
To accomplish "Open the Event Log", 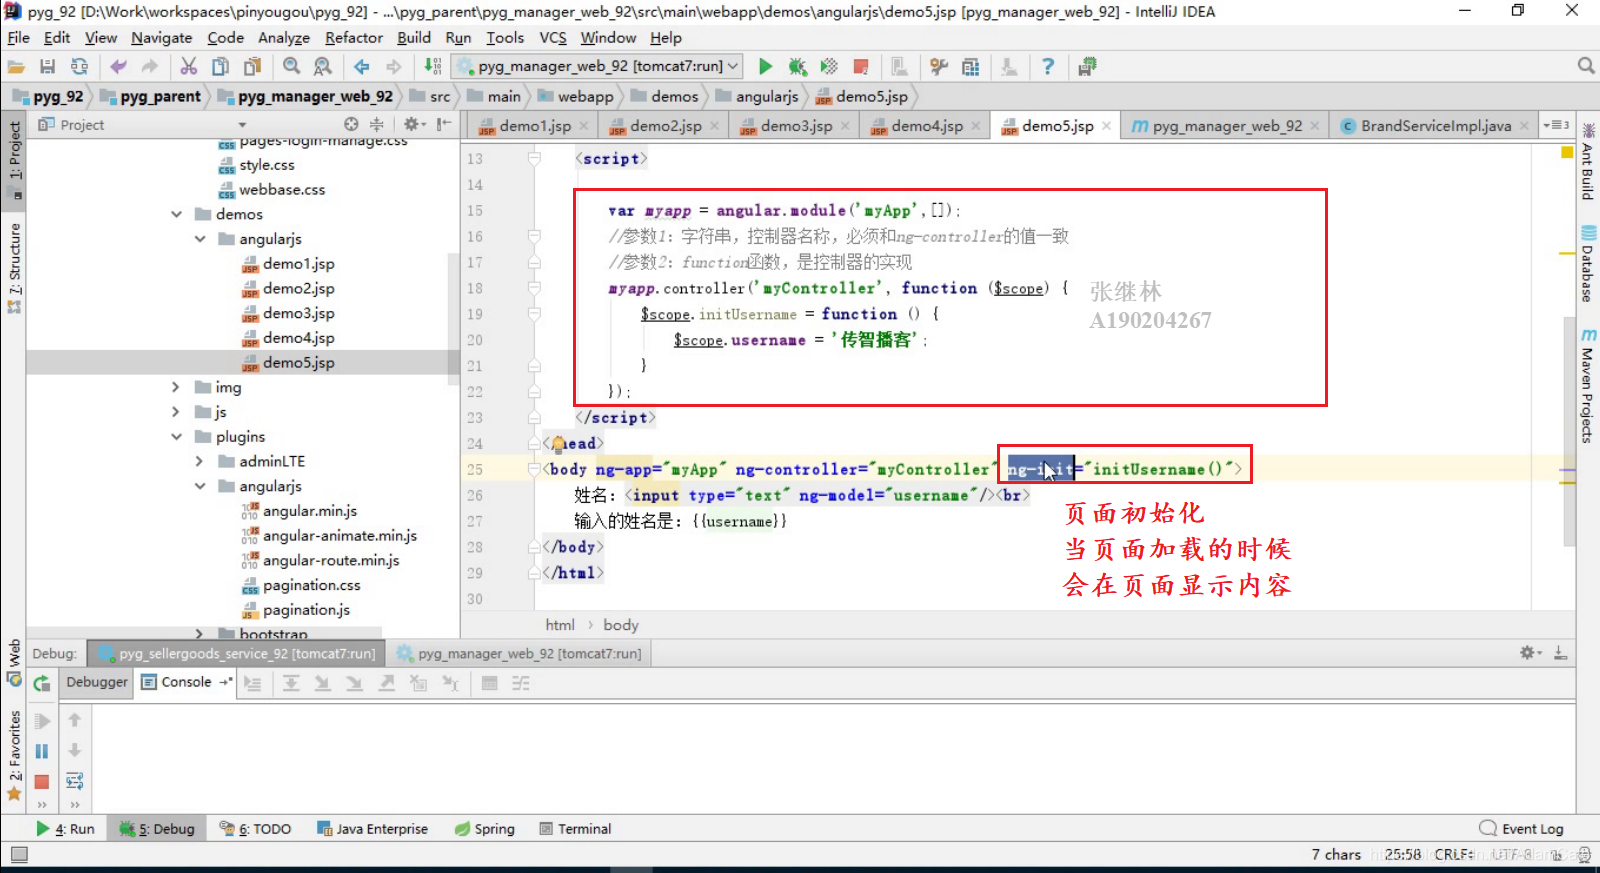I will point(1521,829).
